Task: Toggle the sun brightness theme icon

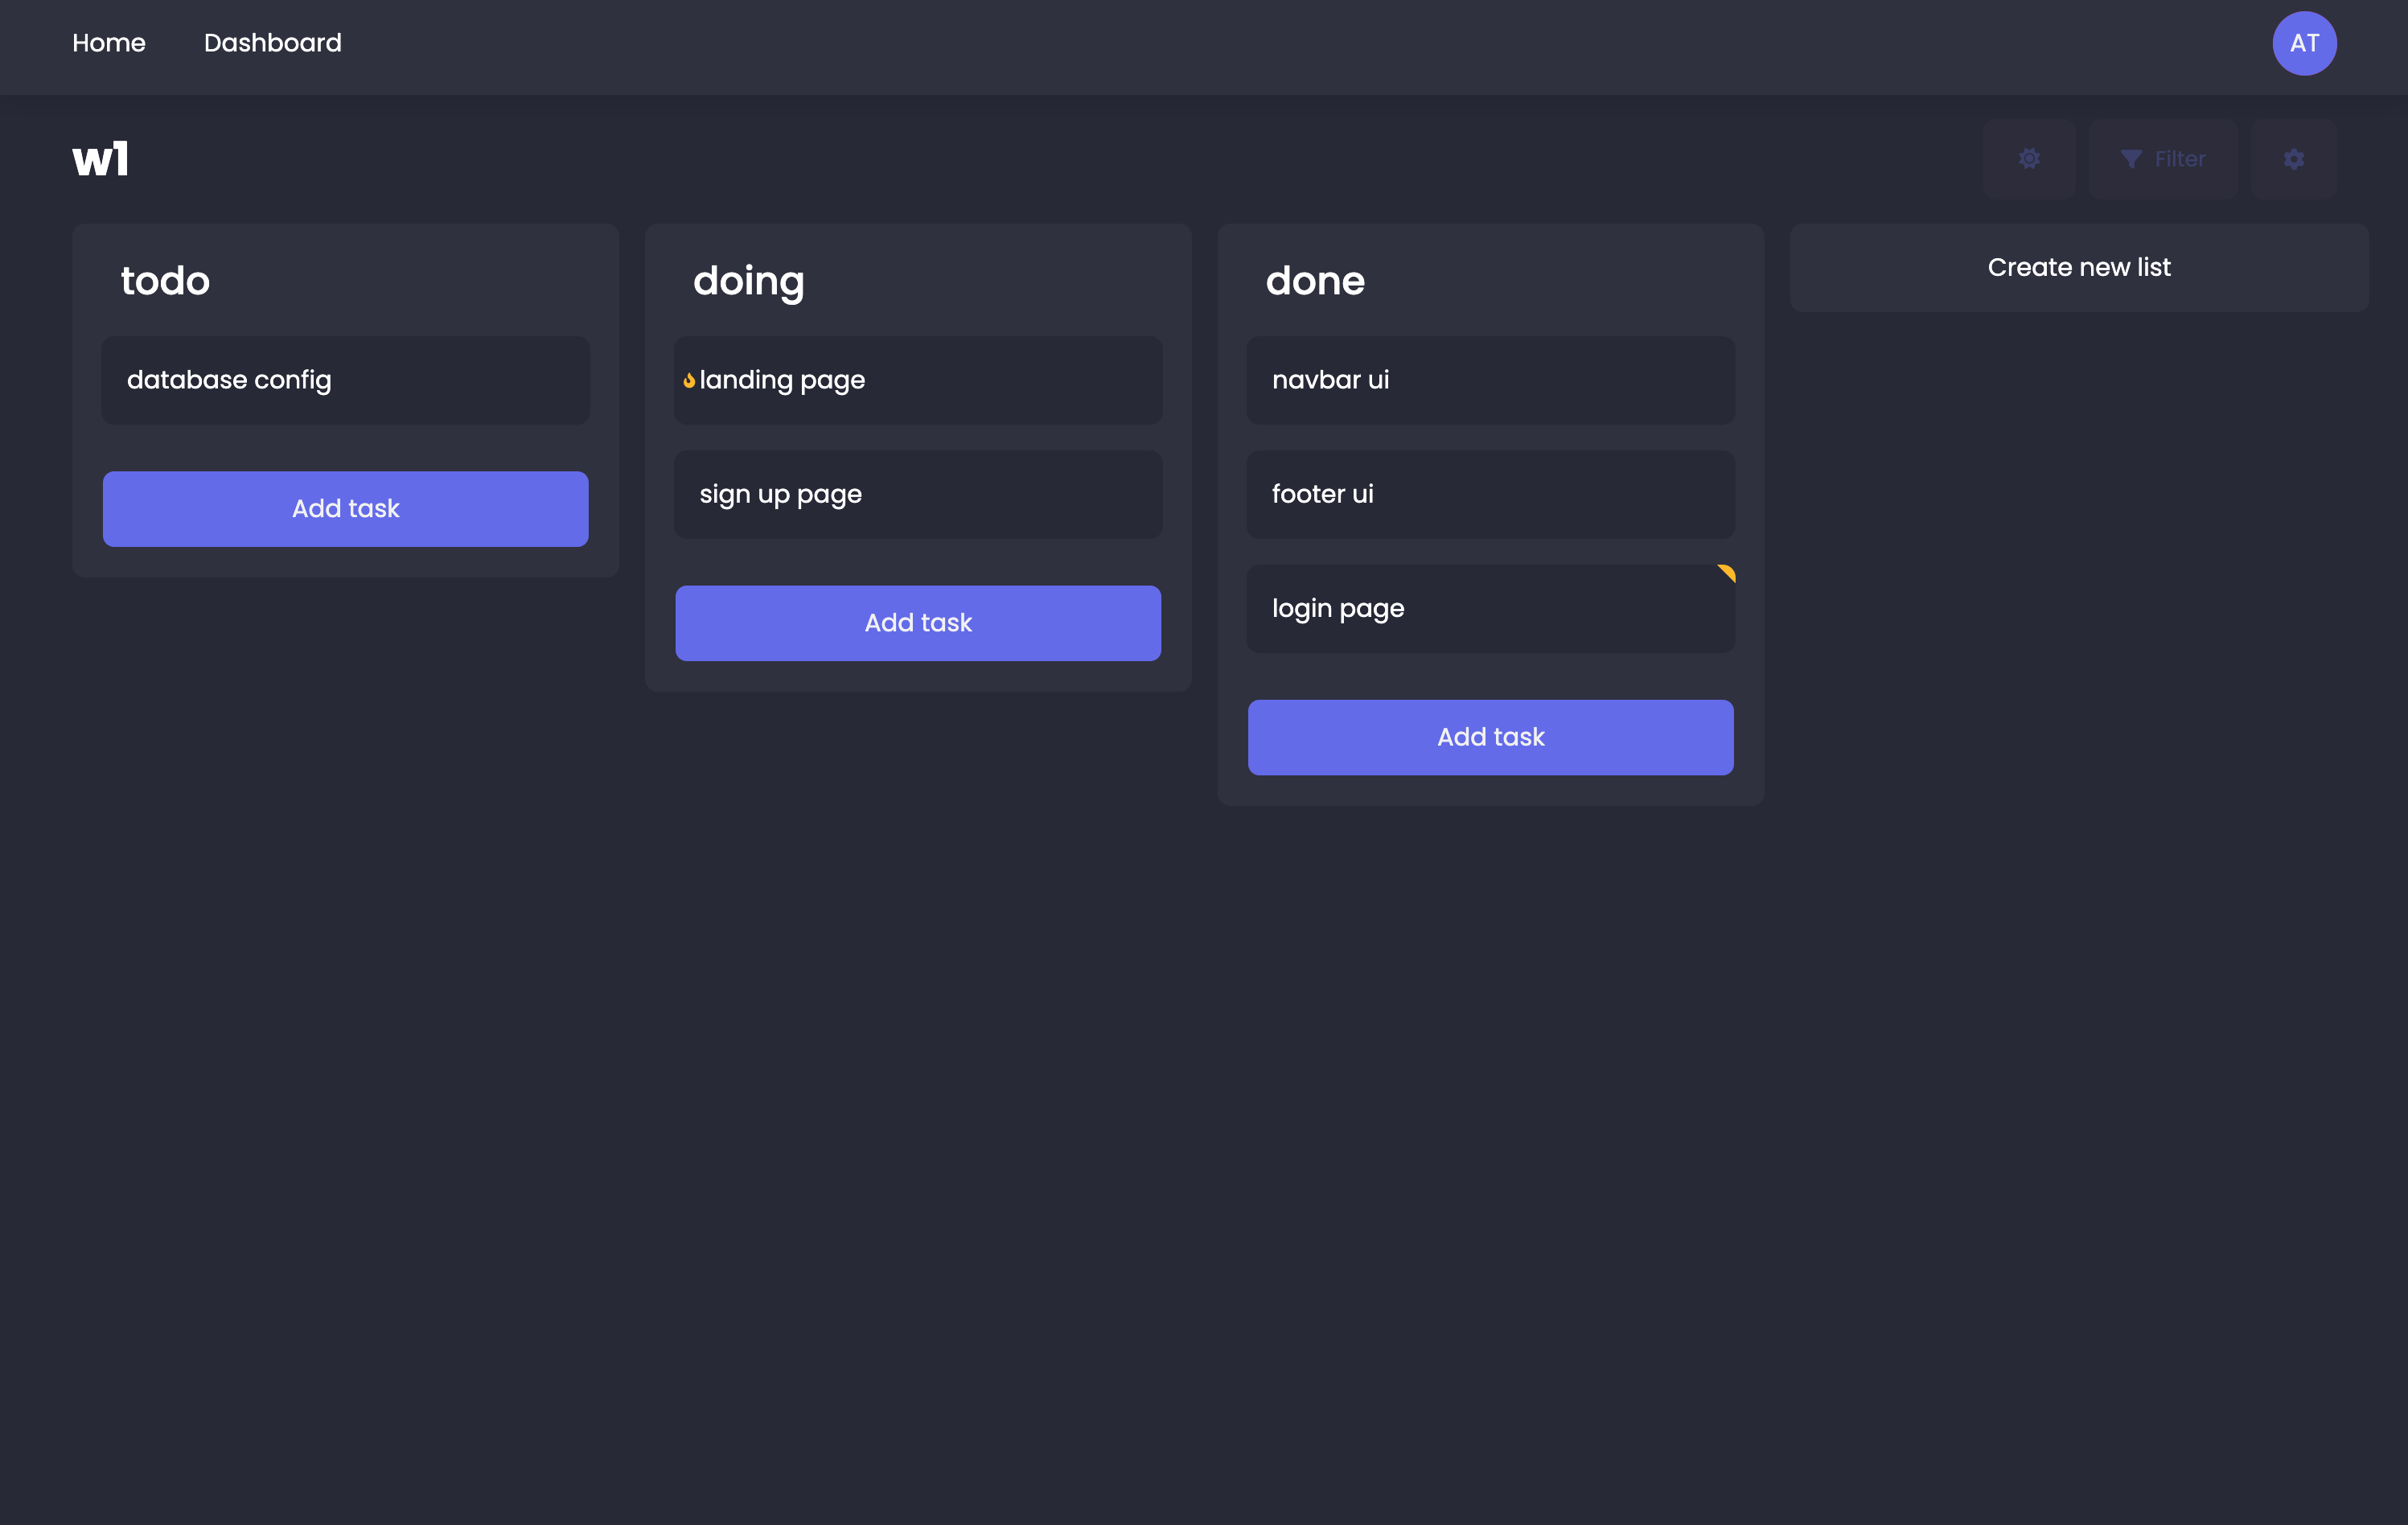Action: coord(2028,159)
